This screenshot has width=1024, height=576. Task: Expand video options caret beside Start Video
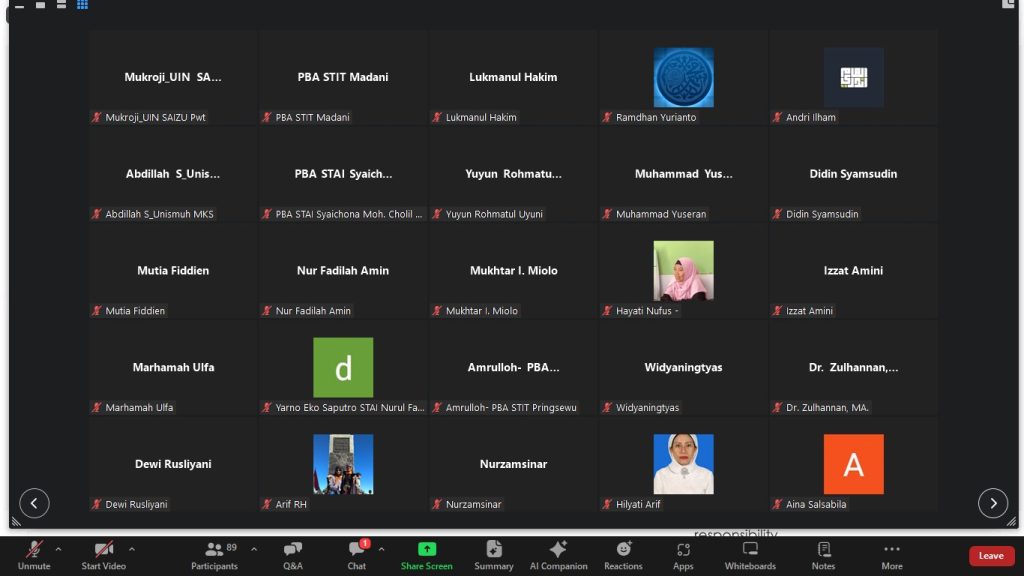pyautogui.click(x=131, y=549)
